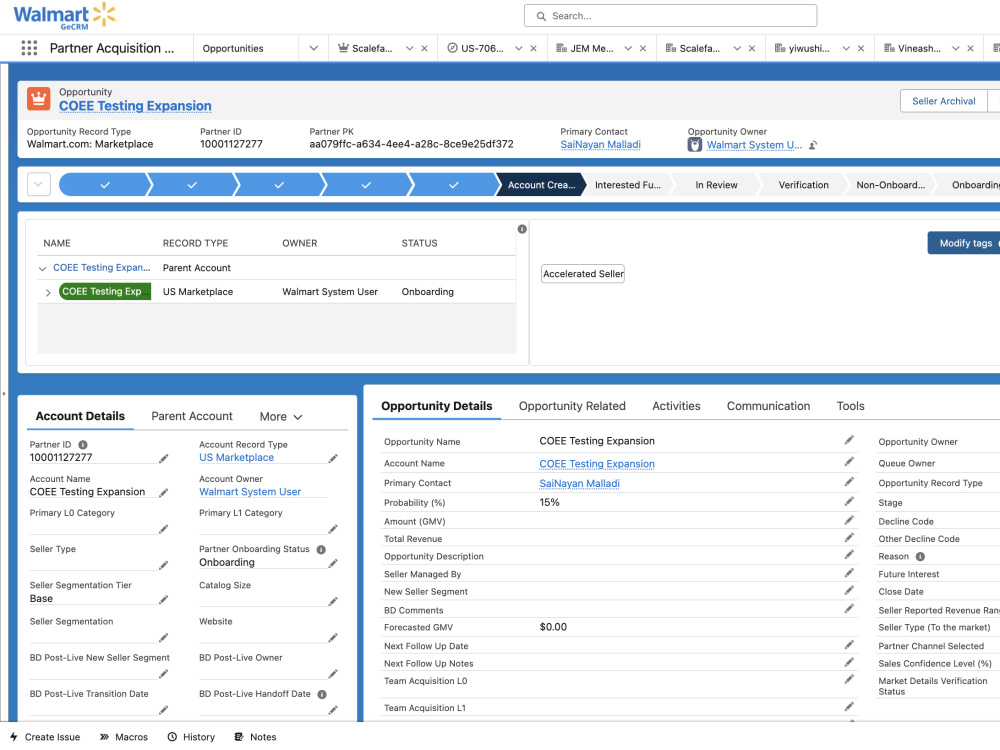Edit Team Acquisition L0 pencil icon
This screenshot has width=1000, height=750.
pos(849,680)
